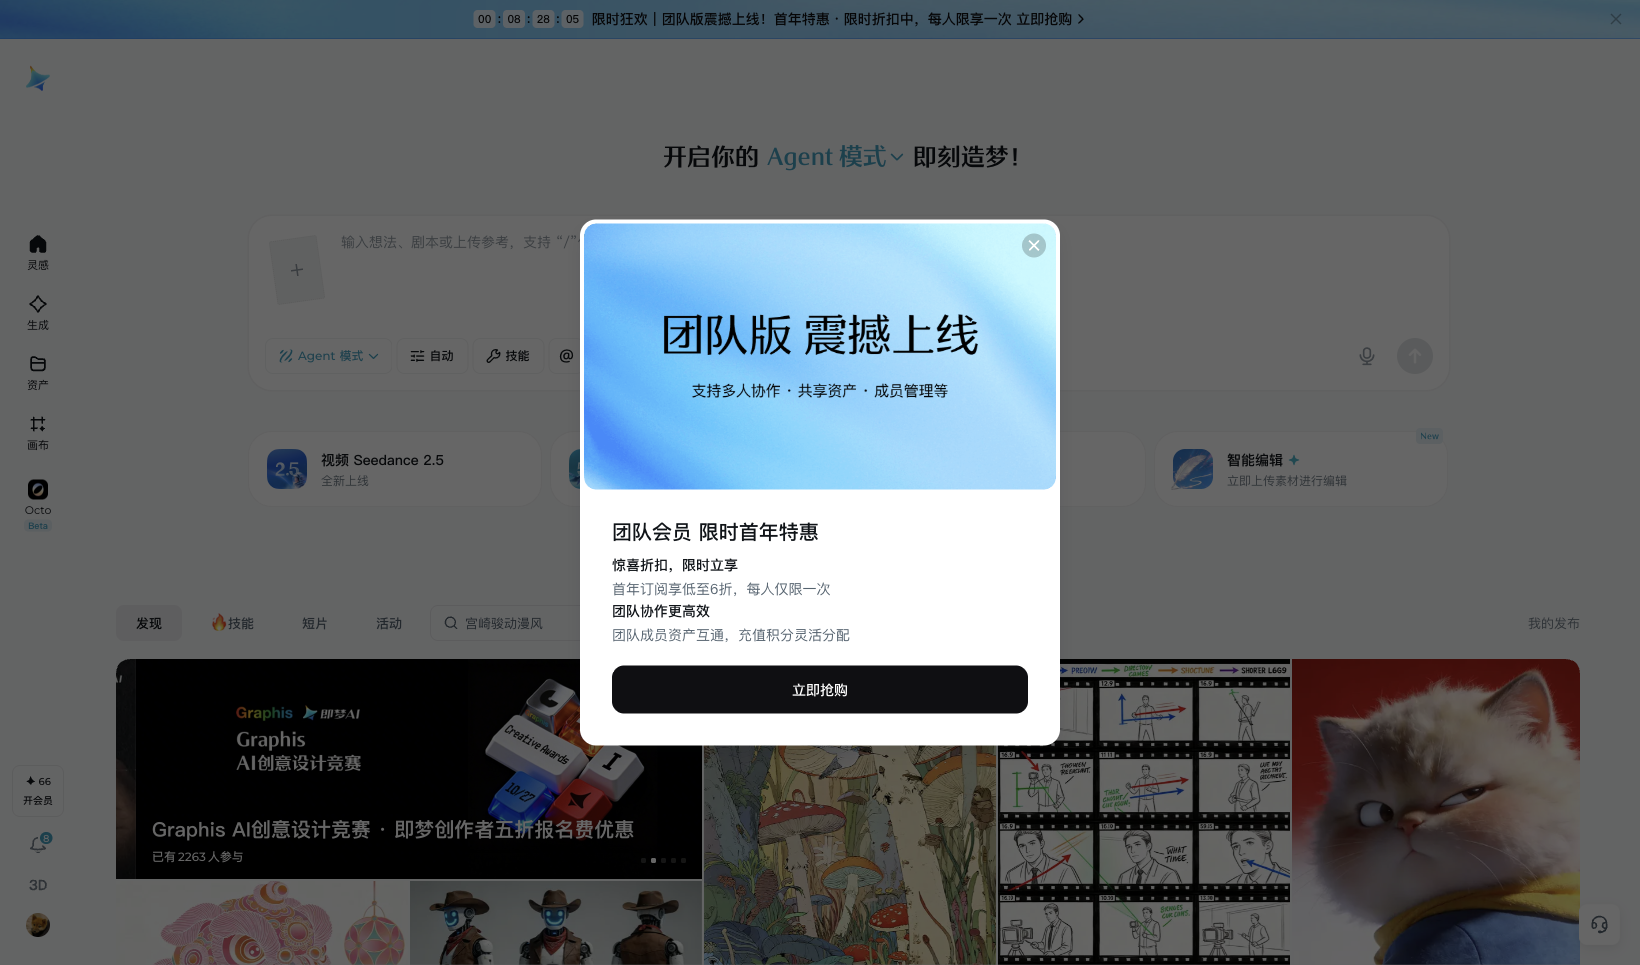Viewport: 1640px width, 965px height.
Task: Click the plus upload reference card
Action: coord(297,270)
